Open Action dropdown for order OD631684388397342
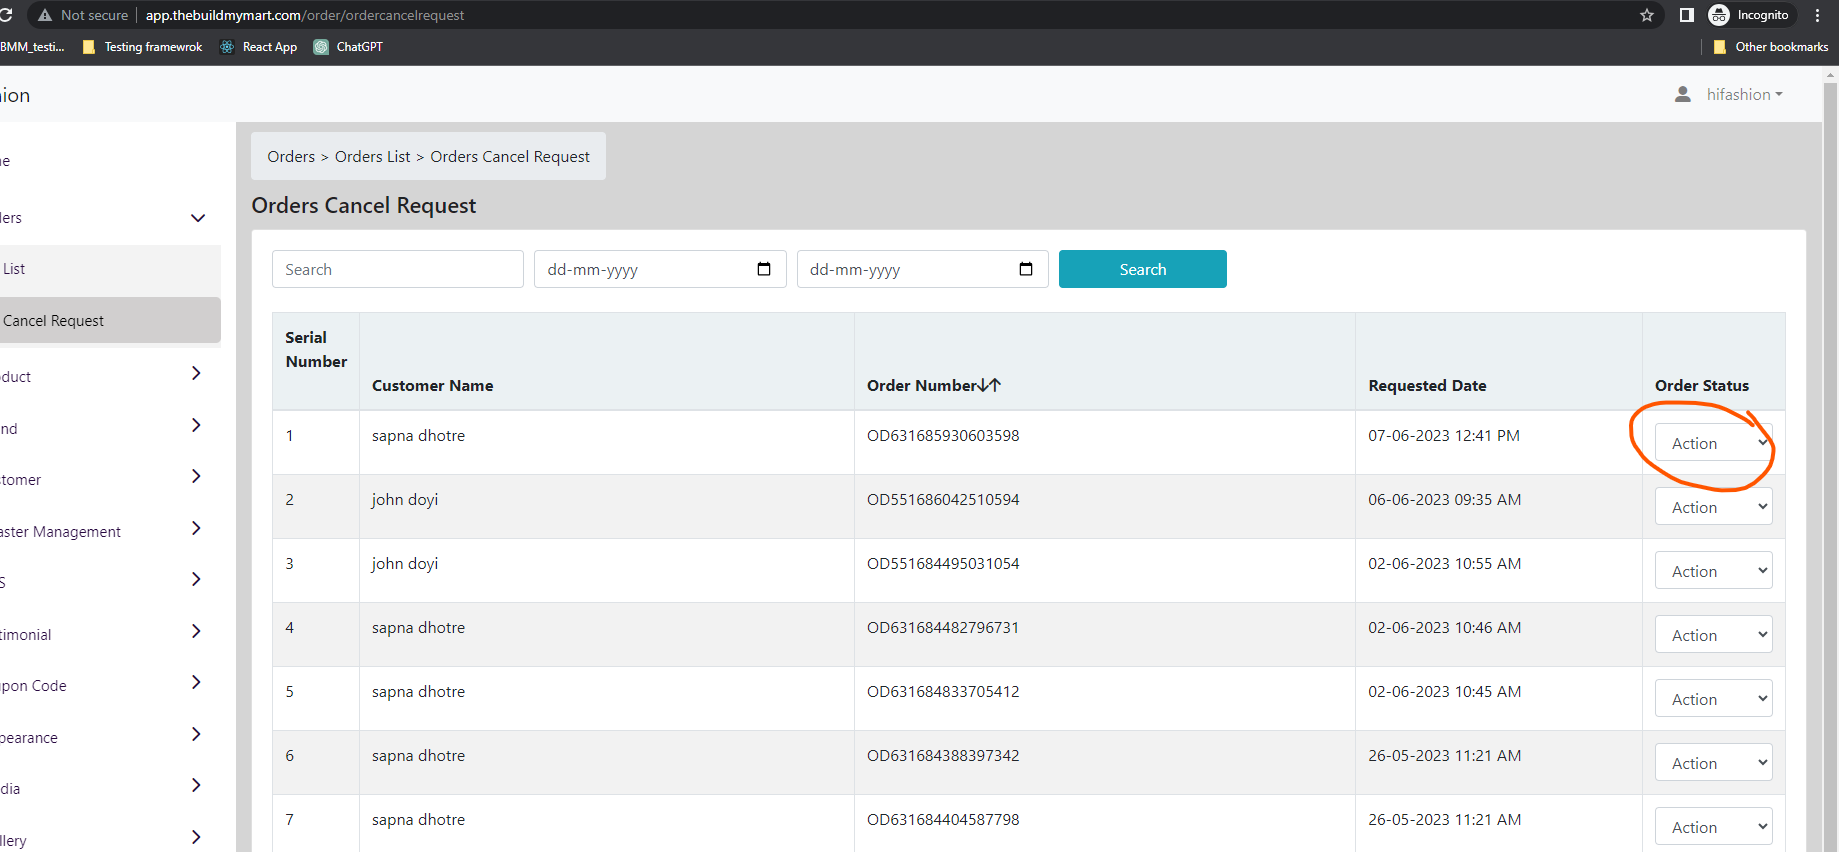The image size is (1839, 852). point(1713,763)
